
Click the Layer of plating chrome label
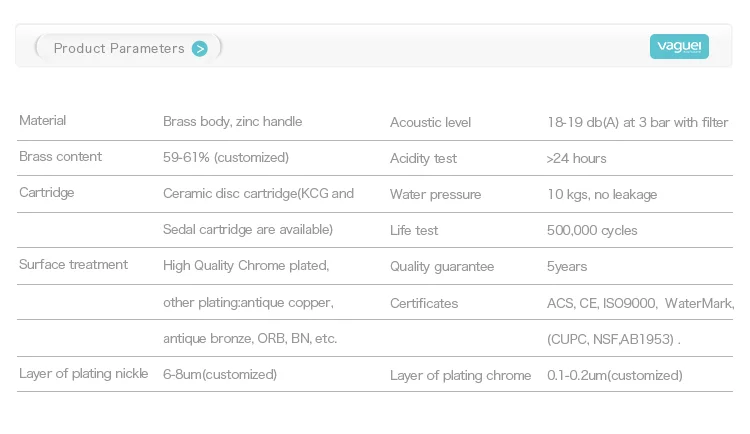coord(460,376)
